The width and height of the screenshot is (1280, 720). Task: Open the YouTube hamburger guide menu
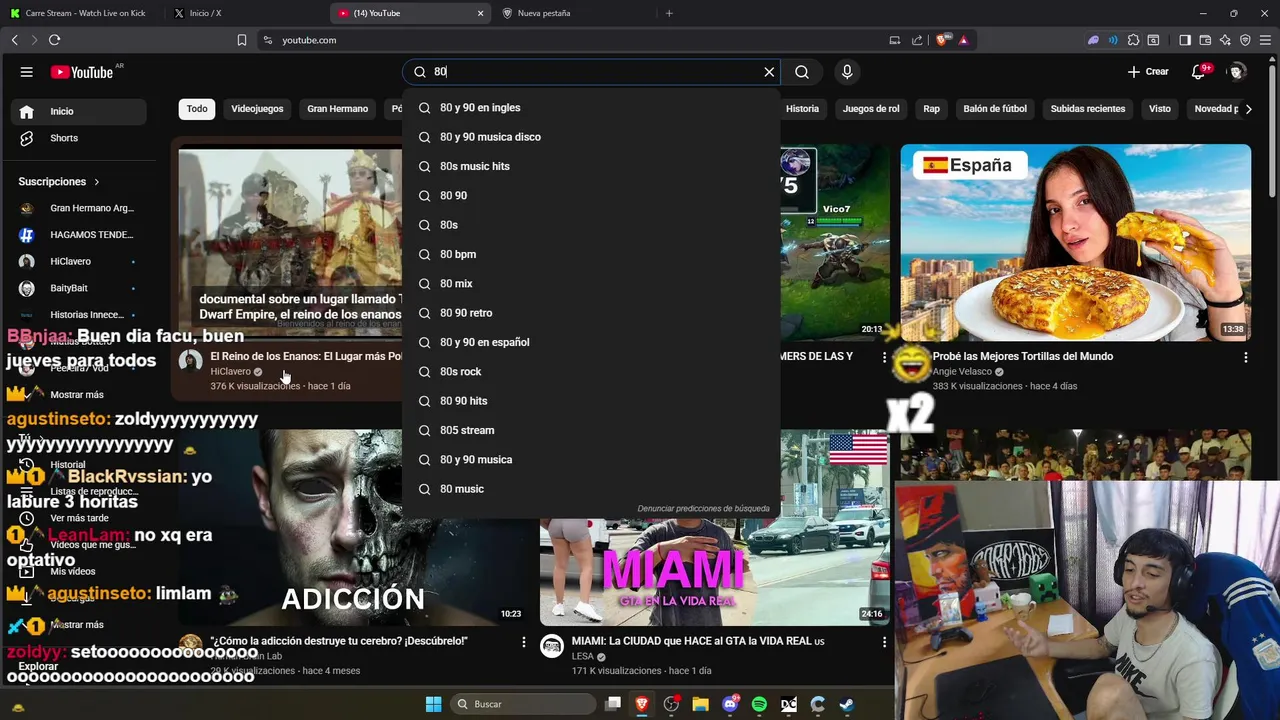click(x=27, y=72)
